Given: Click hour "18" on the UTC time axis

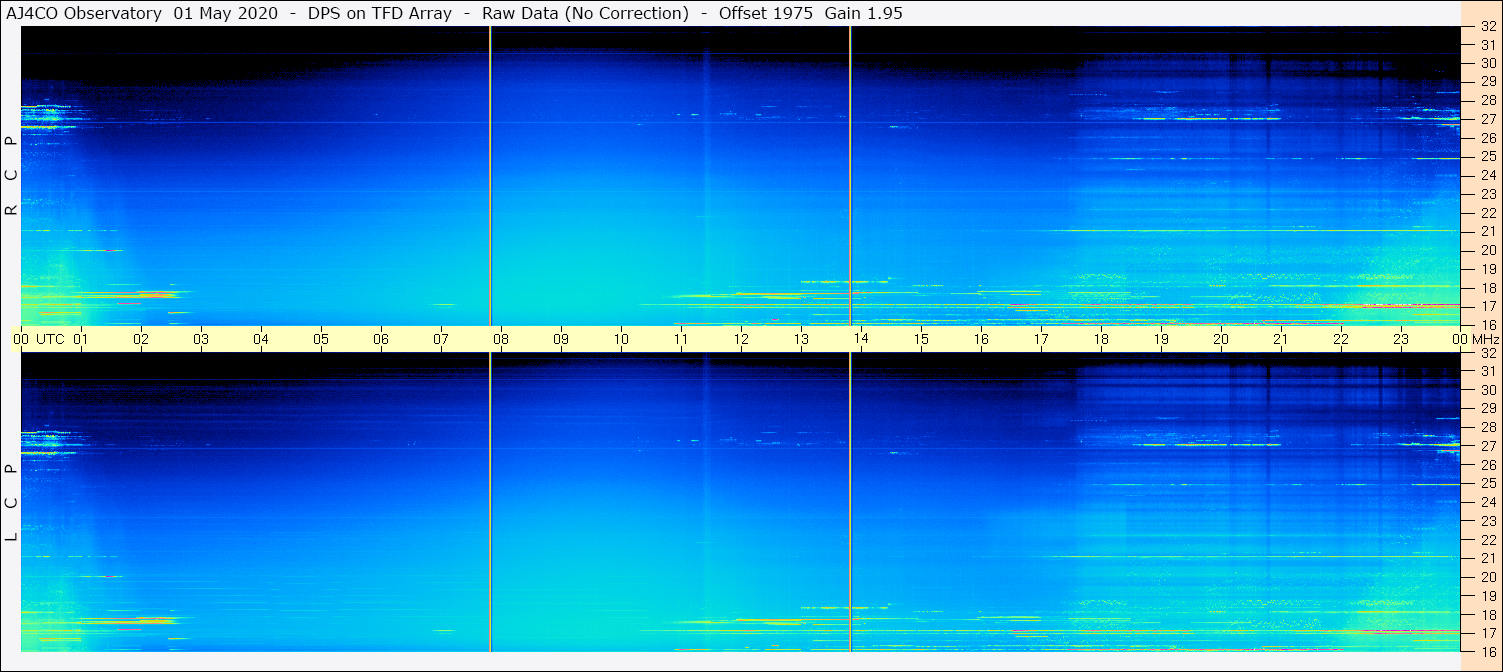Looking at the screenshot, I should [1101, 339].
